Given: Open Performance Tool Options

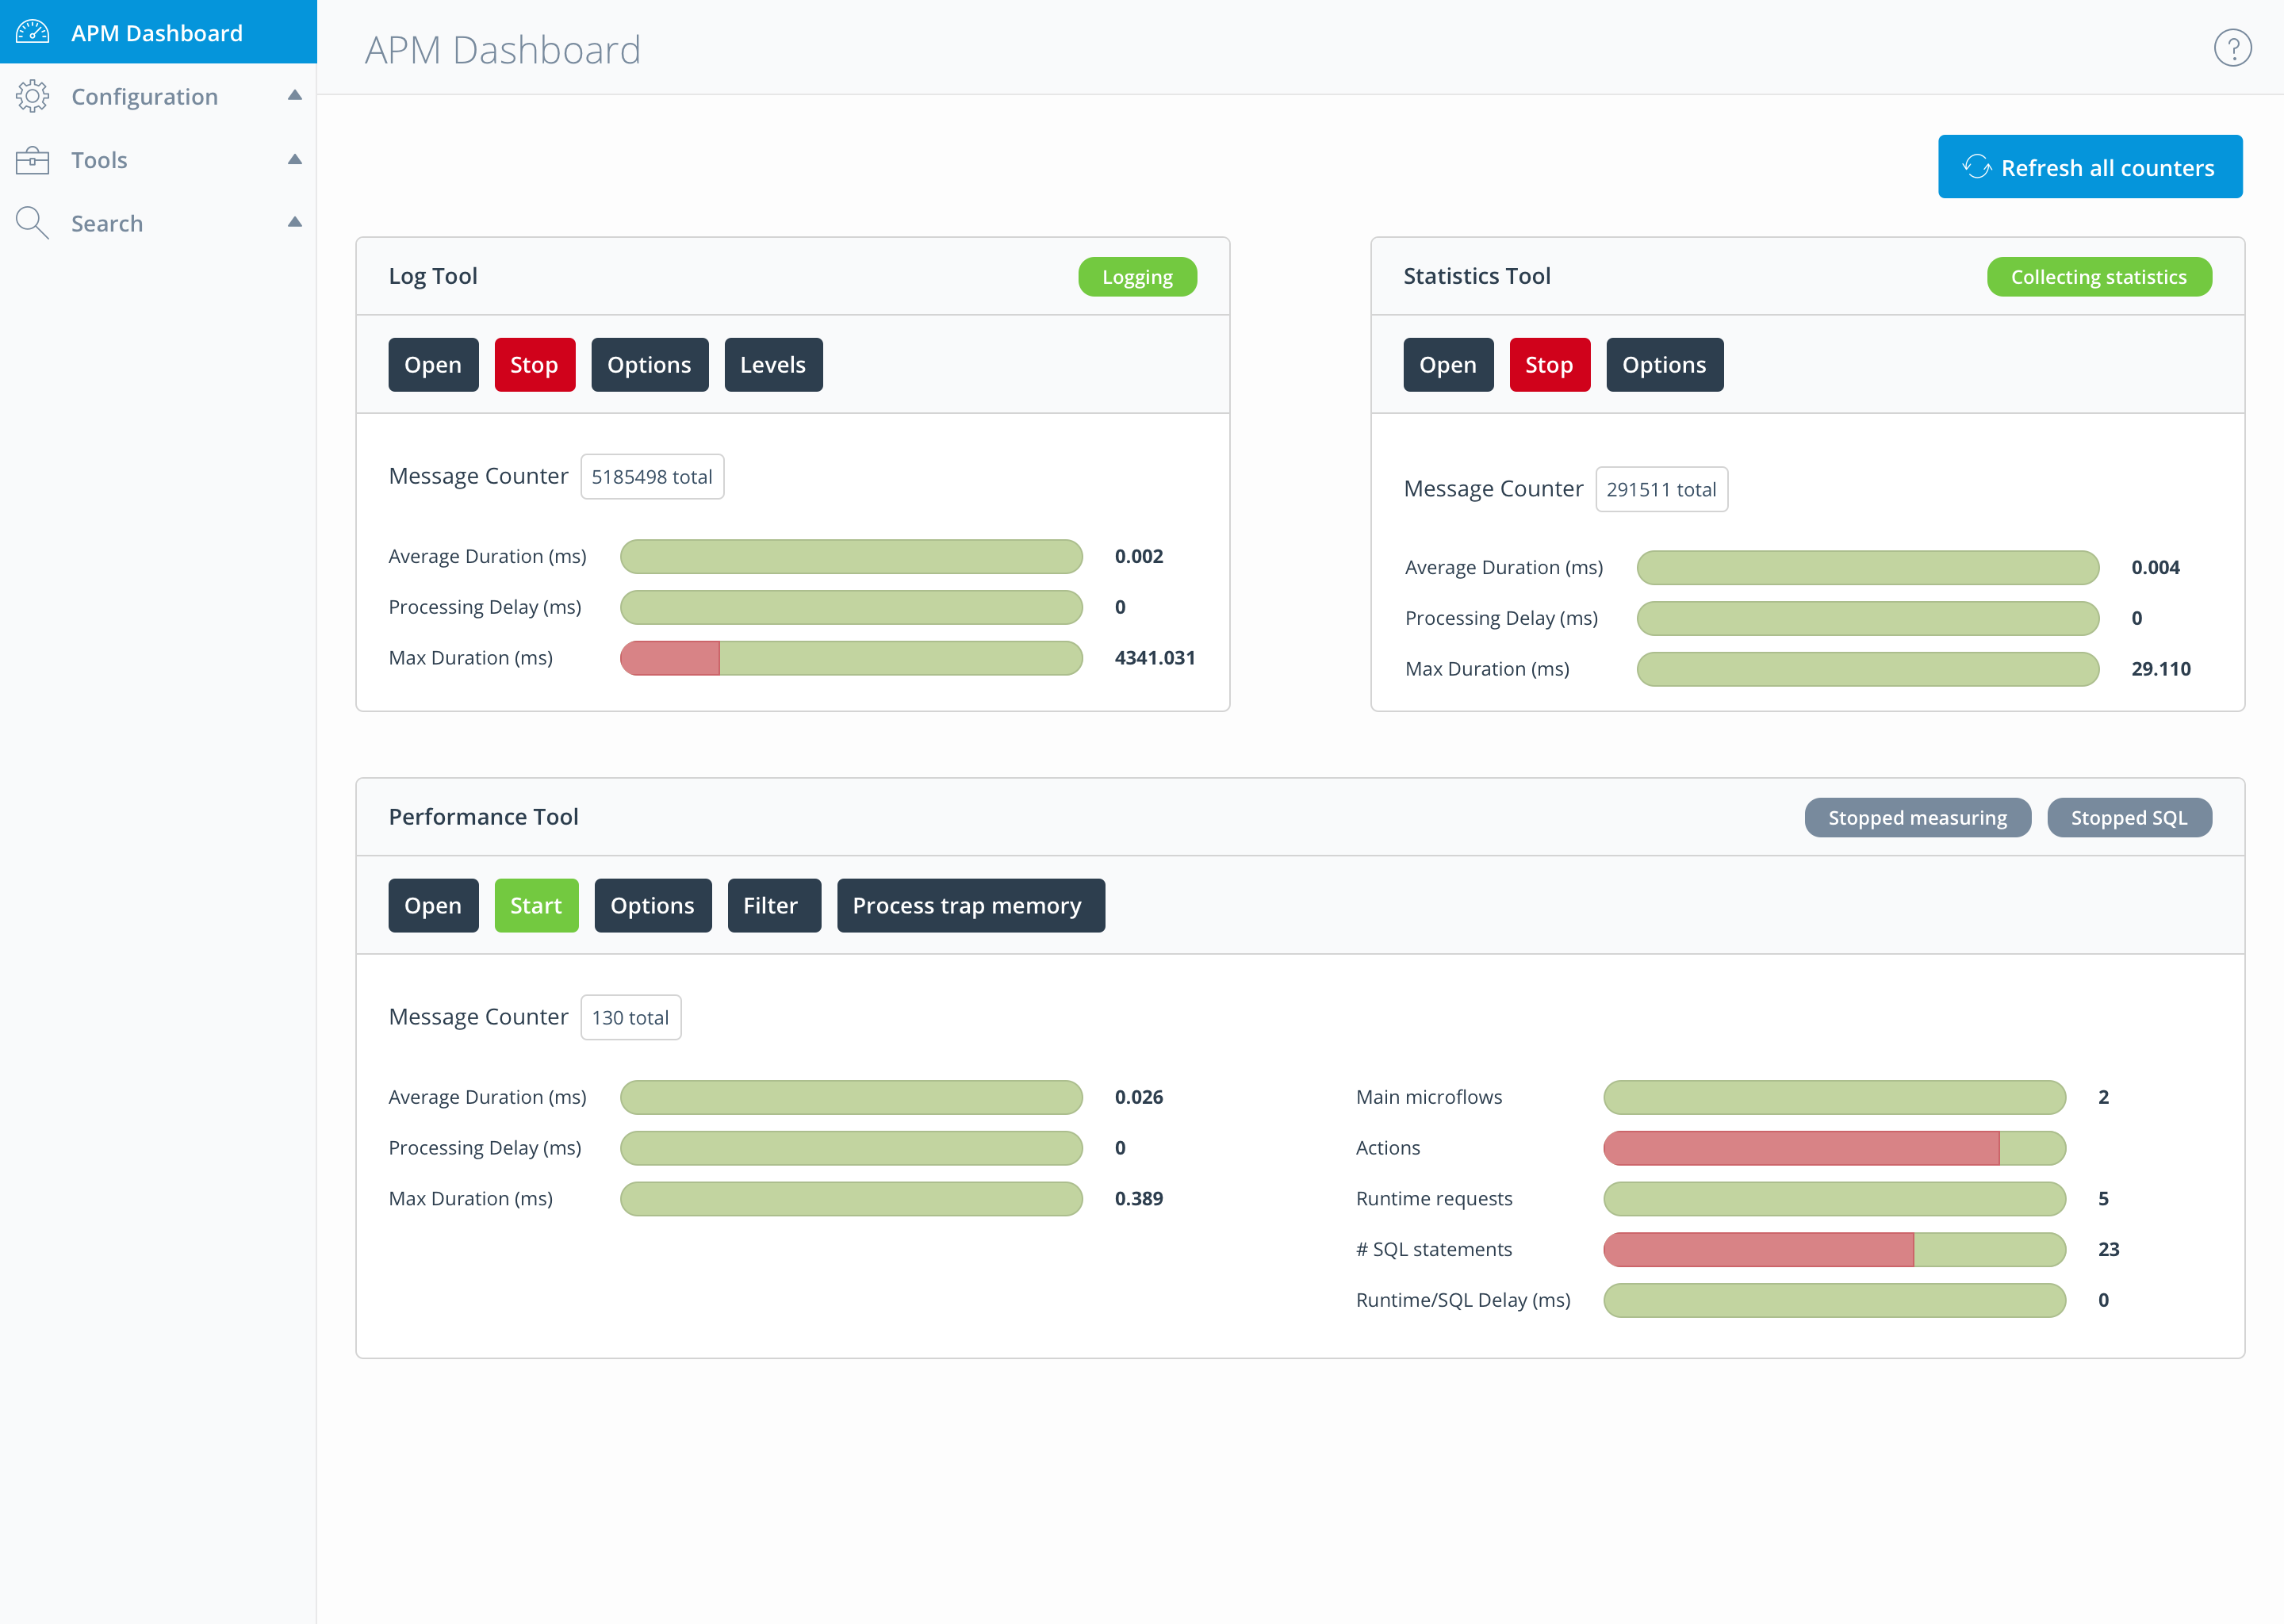Looking at the screenshot, I should click(x=653, y=906).
